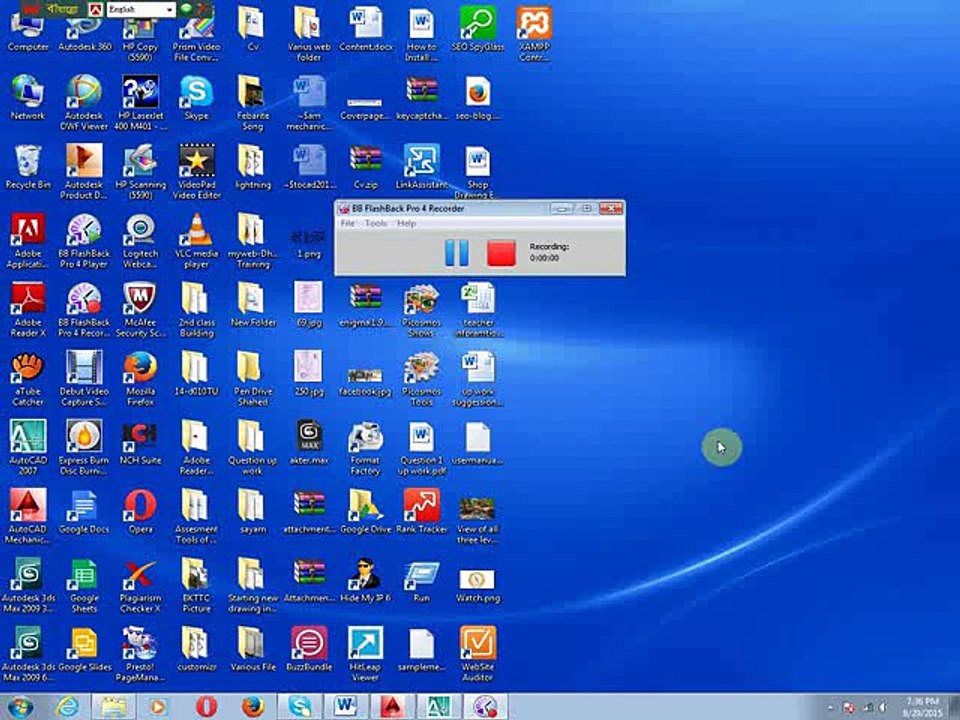
Task: Select Mozilla Firefox desktop shortcut
Action: (x=140, y=379)
